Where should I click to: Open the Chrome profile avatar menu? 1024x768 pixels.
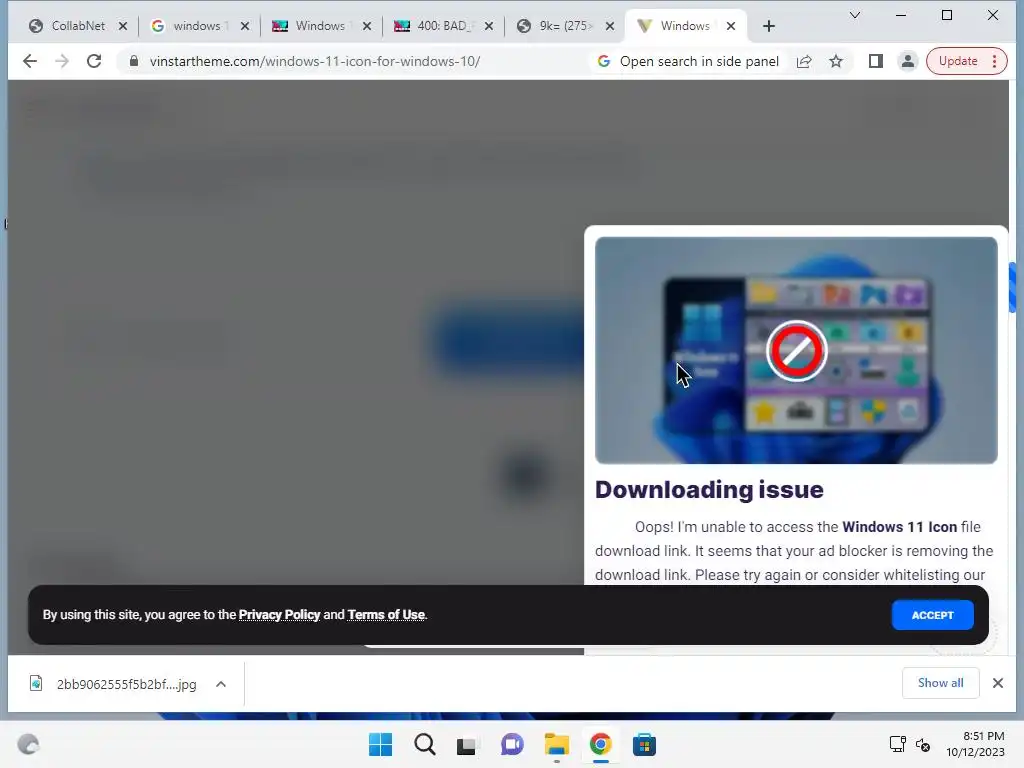908,61
